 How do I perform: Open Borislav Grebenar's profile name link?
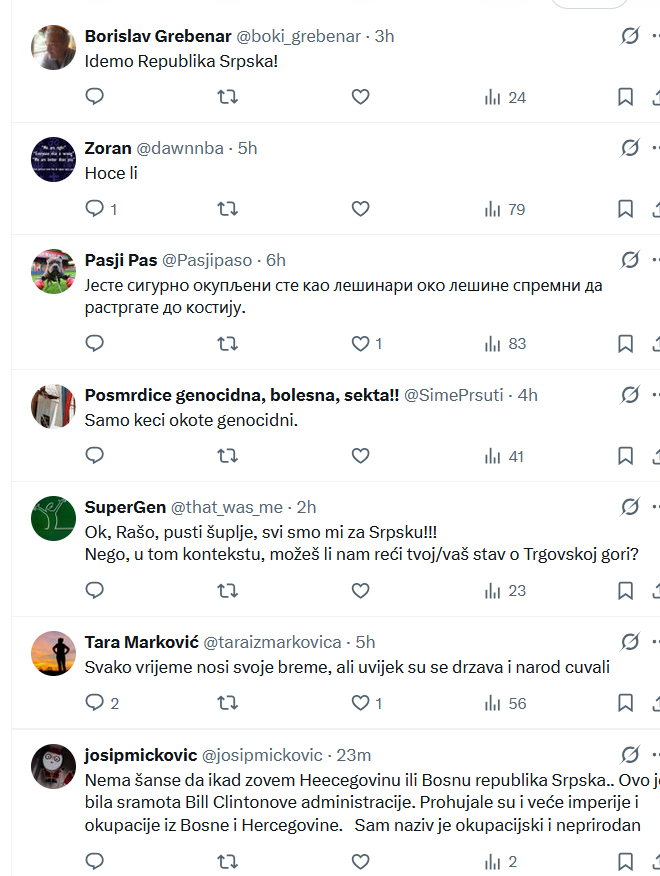tap(157, 36)
